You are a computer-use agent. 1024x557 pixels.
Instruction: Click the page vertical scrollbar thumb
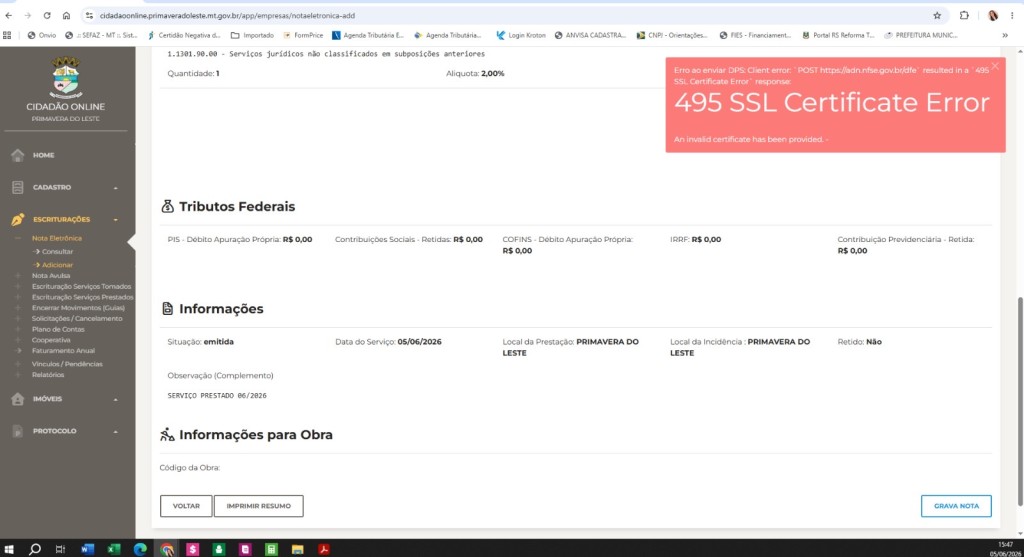1019,402
